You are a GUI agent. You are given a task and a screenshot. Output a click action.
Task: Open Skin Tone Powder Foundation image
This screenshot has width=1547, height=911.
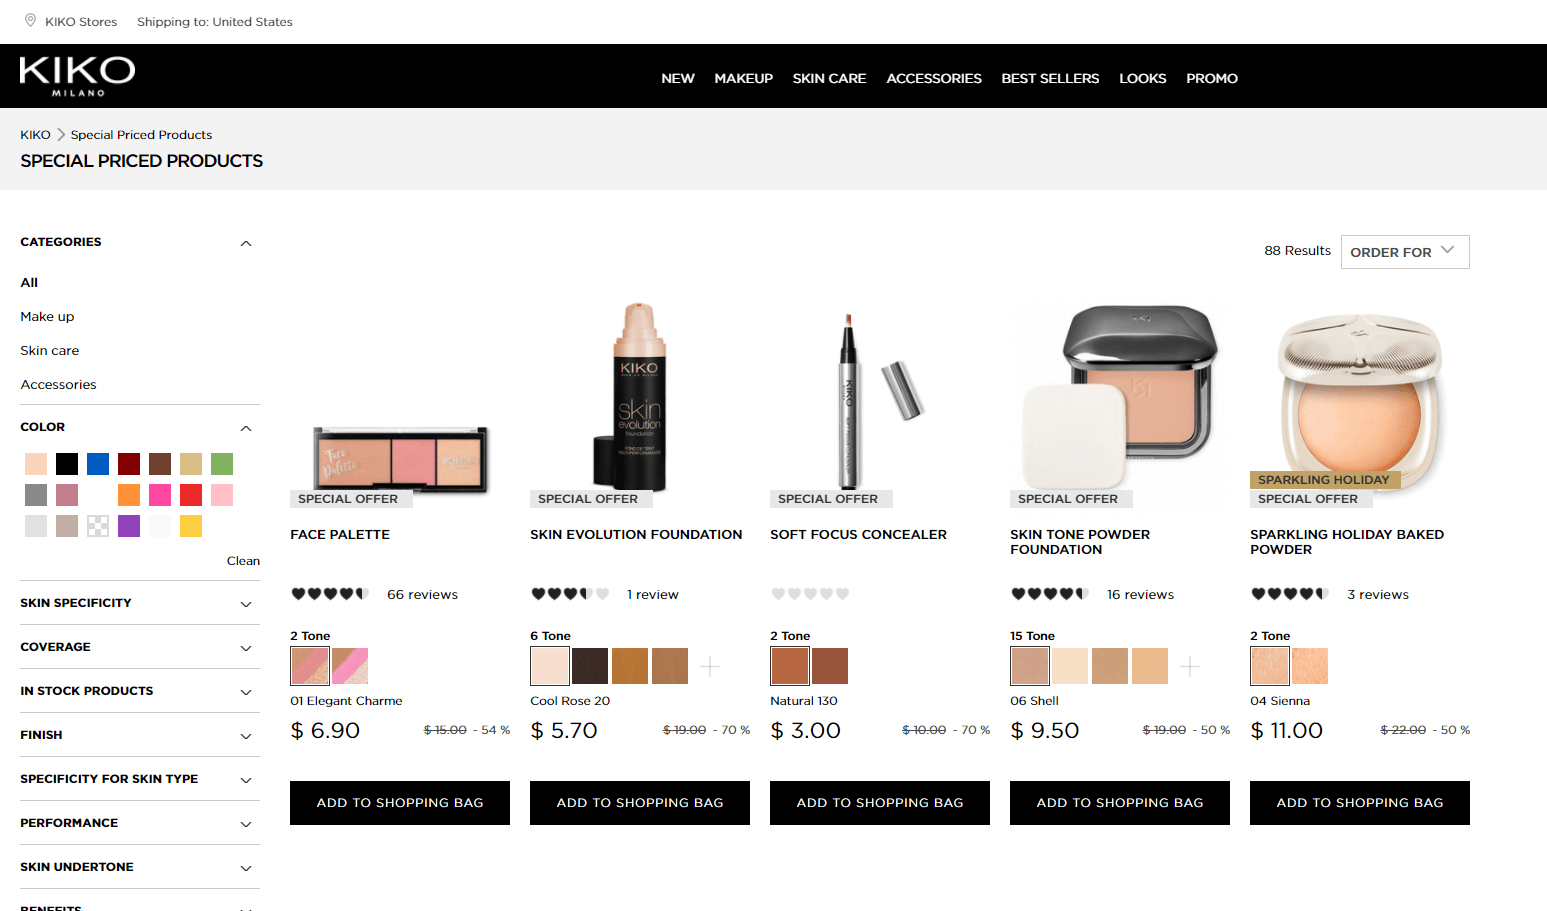(1120, 396)
